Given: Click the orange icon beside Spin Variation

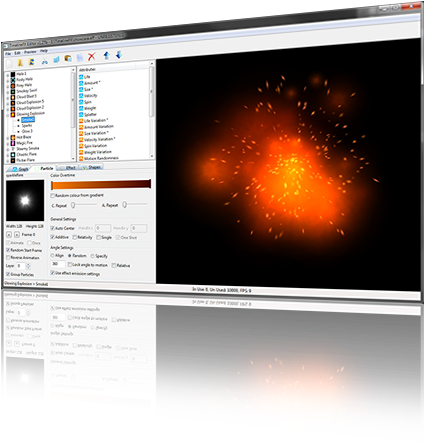Looking at the screenshot, I should (x=81, y=146).
